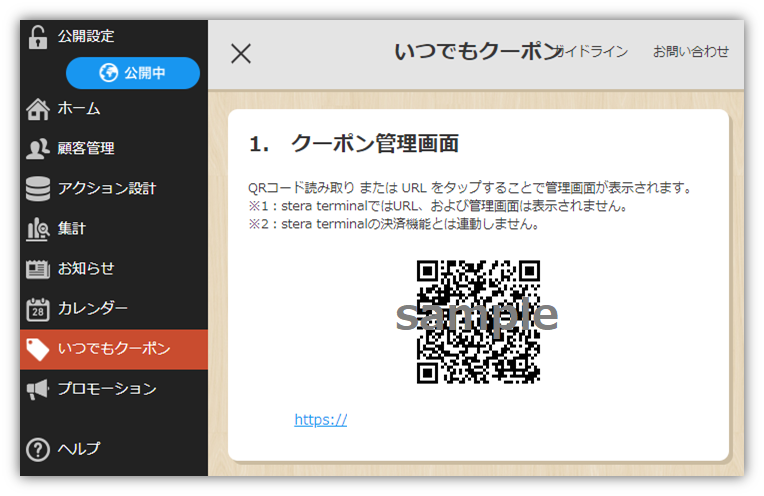Open the ガイドライン link in header

point(593,52)
